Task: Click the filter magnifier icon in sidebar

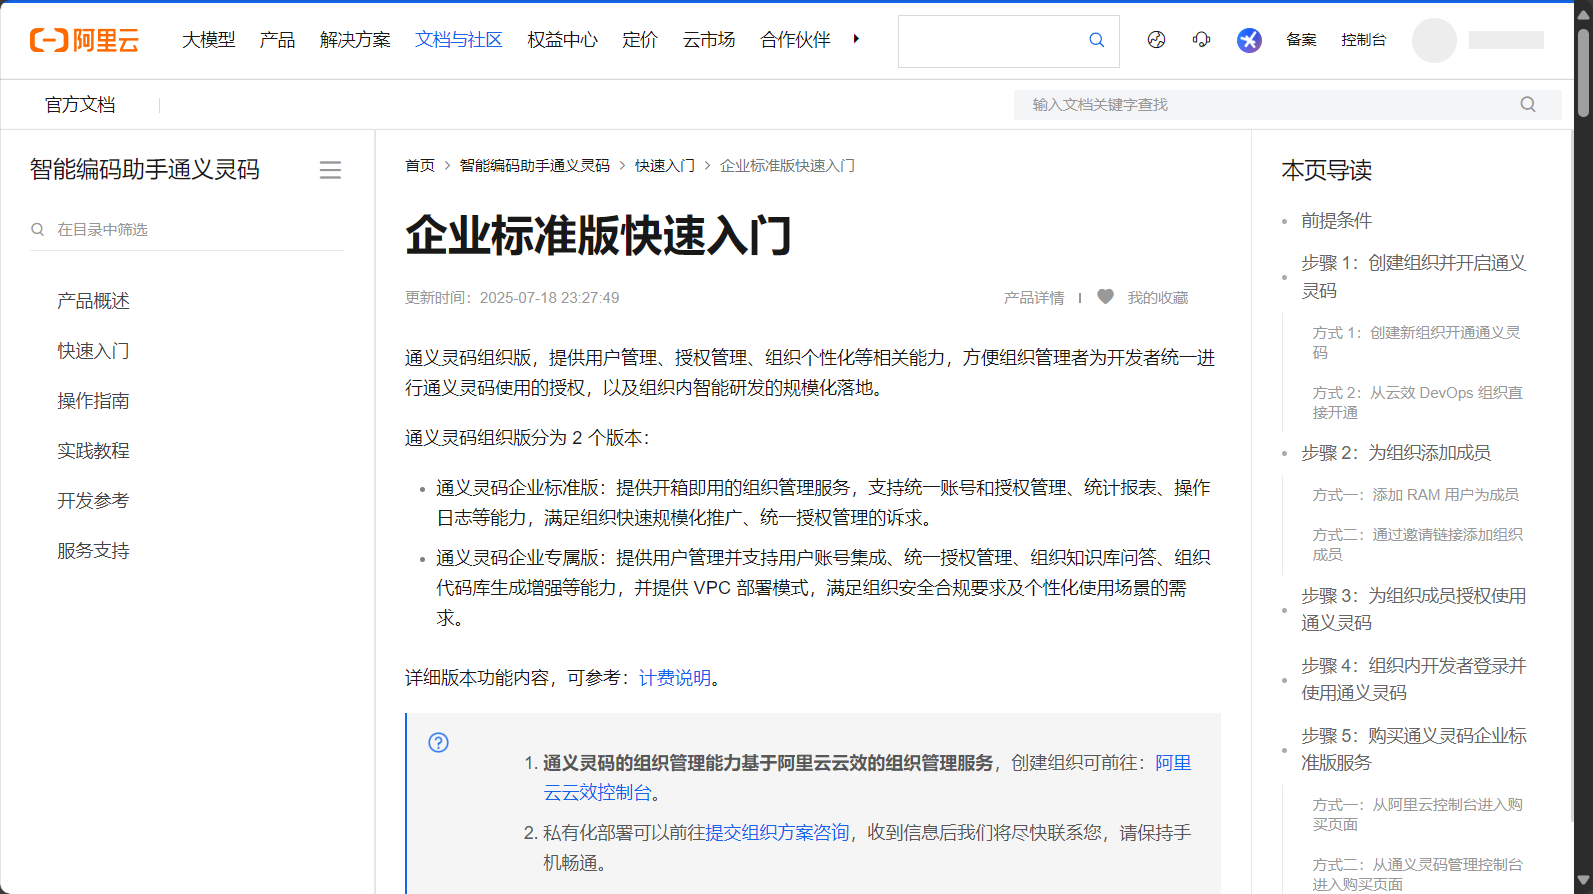Action: click(38, 229)
